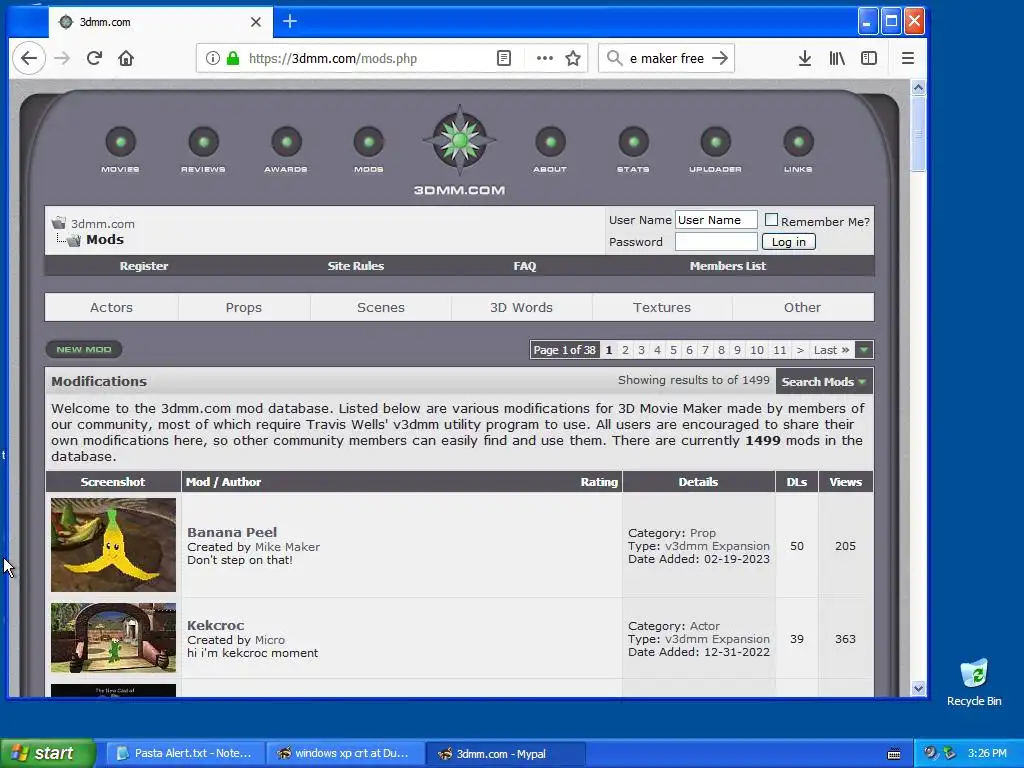This screenshot has height=768, width=1024.
Task: Click the scrollbar up arrow
Action: (918, 88)
